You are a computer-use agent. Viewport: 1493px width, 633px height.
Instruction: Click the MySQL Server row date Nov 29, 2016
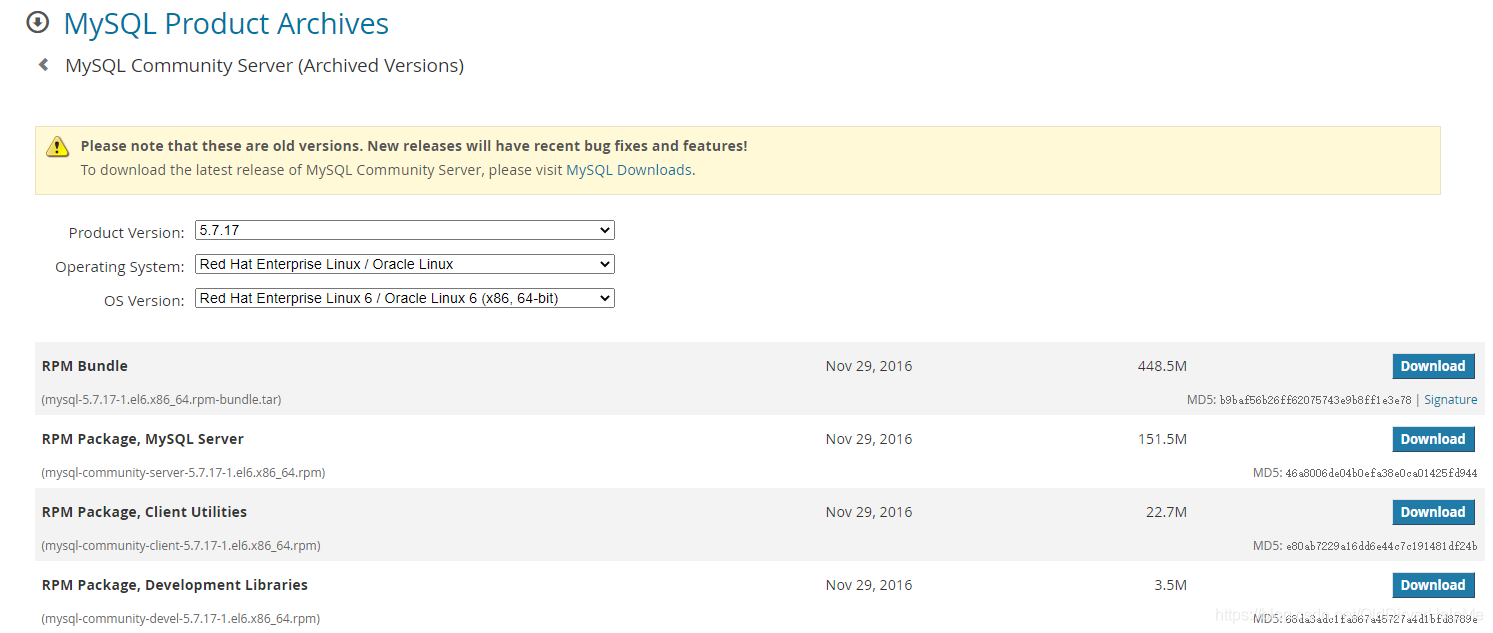coord(869,439)
